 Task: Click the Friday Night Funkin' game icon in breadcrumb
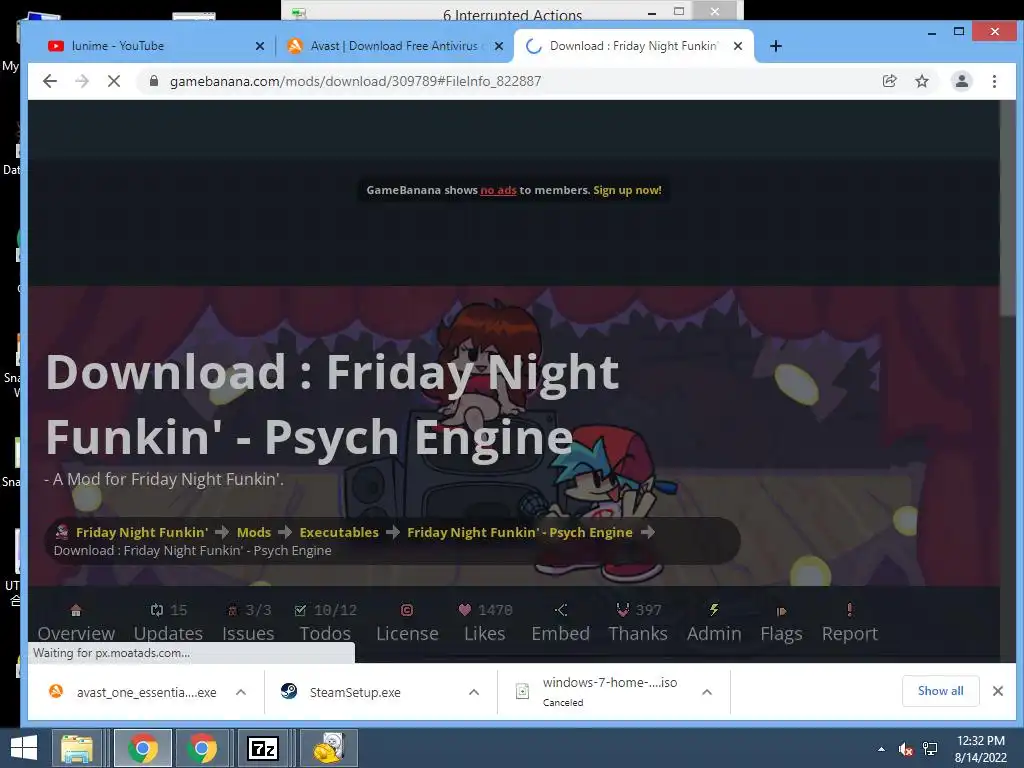click(62, 532)
